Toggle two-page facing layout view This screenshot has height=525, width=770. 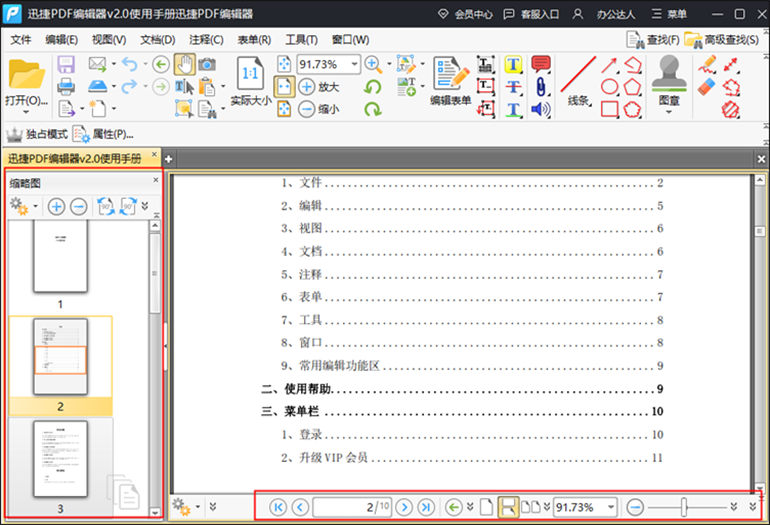[x=530, y=507]
